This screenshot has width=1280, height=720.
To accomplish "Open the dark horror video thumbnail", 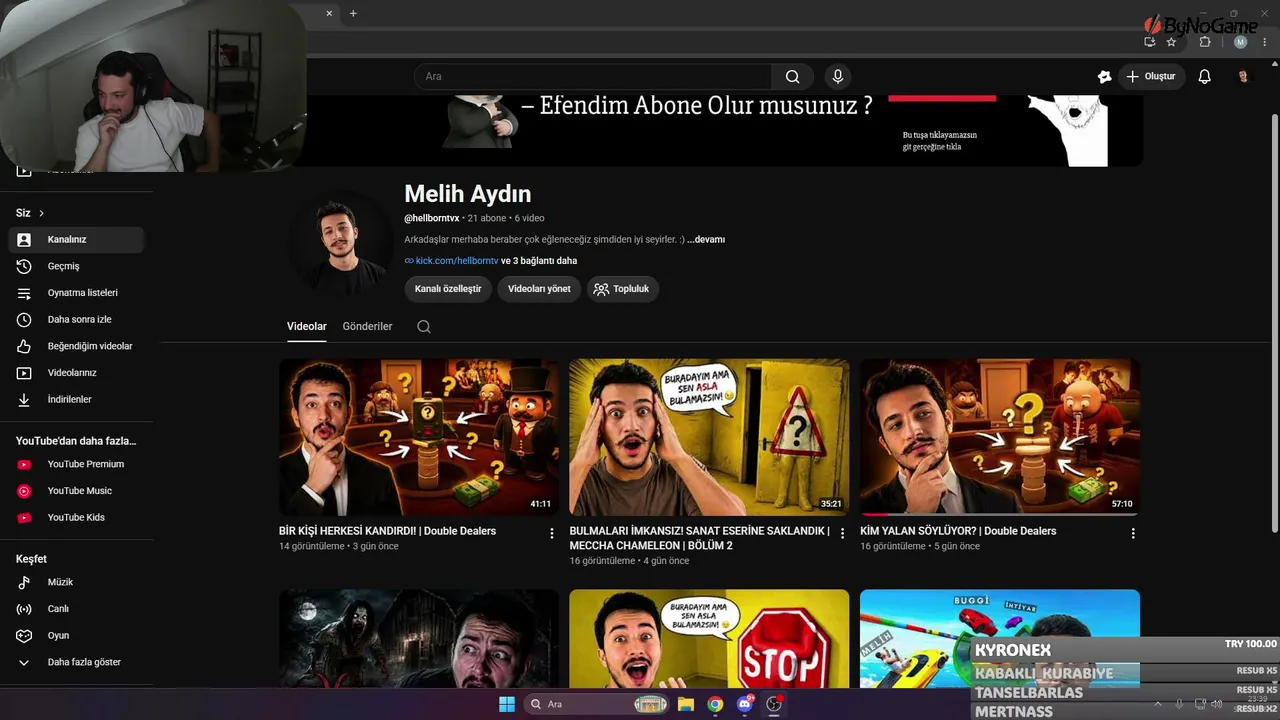I will tap(419, 638).
